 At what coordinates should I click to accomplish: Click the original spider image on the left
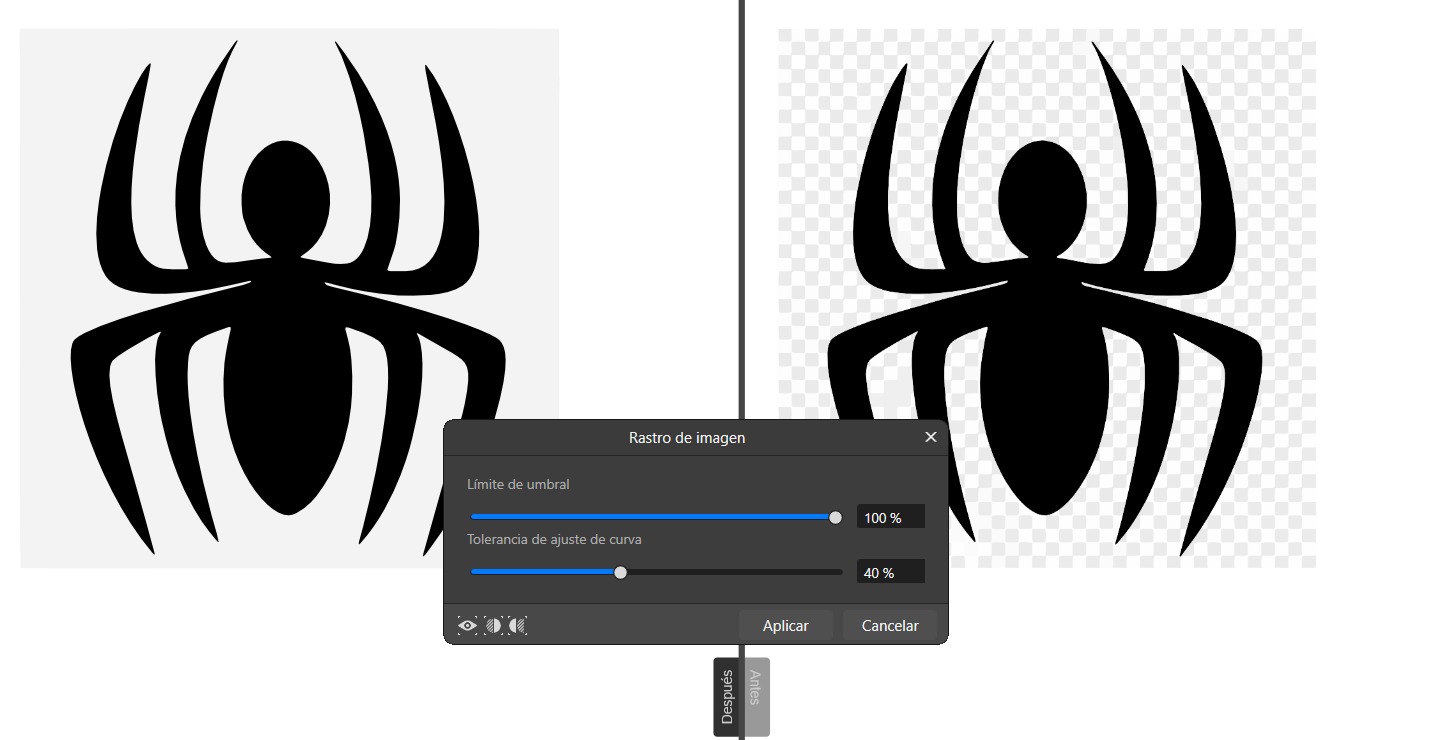[x=290, y=250]
